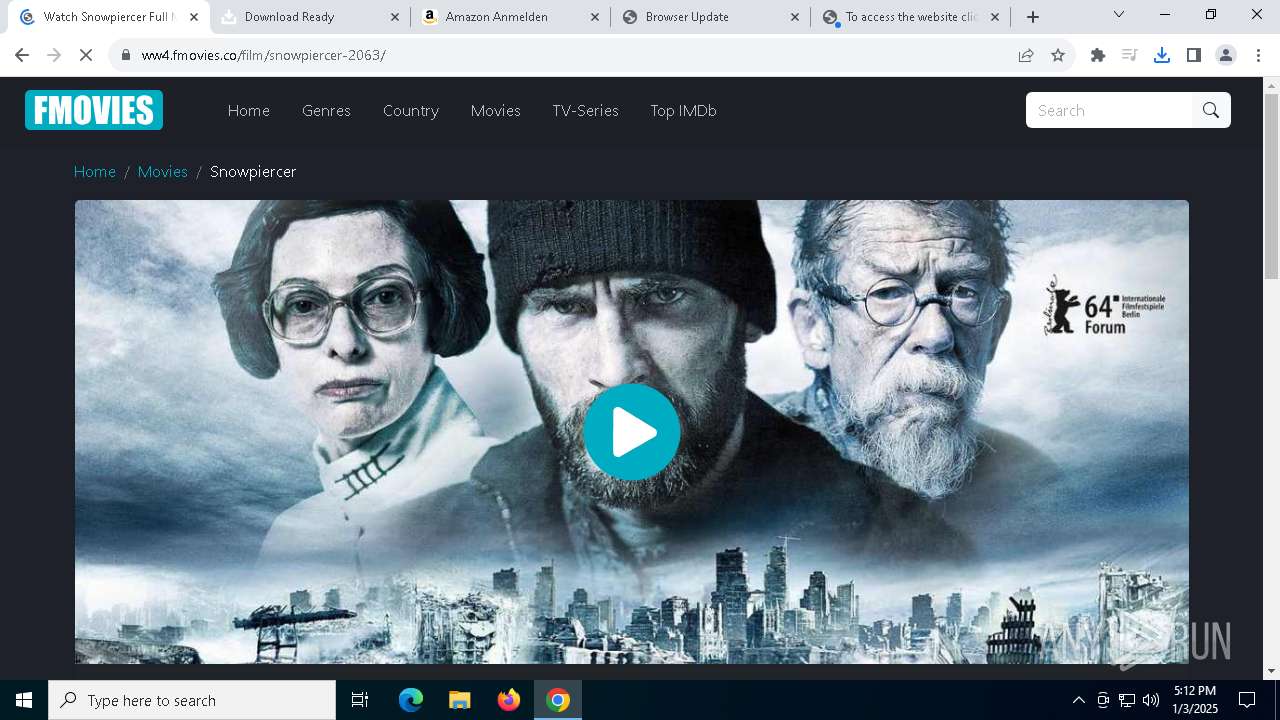Viewport: 1280px width, 720px height.
Task: Click the page vertical scrollbar
Action: tap(1271, 185)
